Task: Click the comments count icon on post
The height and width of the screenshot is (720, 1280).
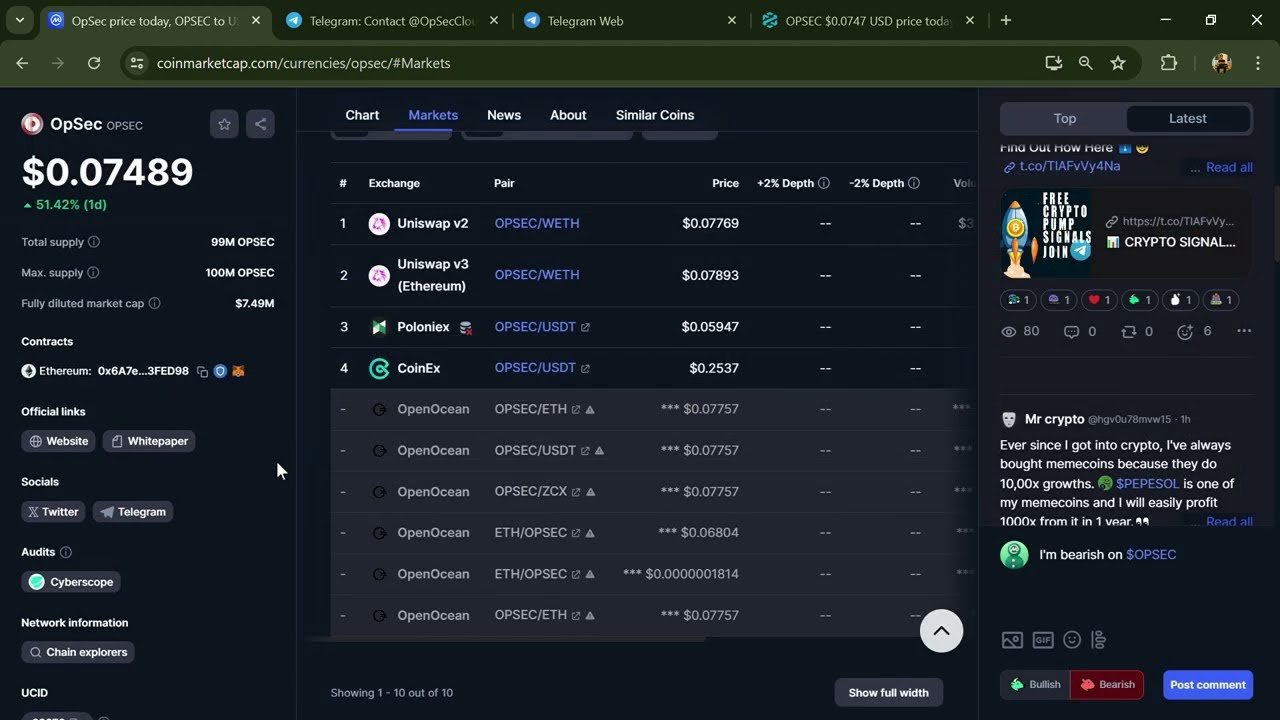Action: (x=1071, y=331)
